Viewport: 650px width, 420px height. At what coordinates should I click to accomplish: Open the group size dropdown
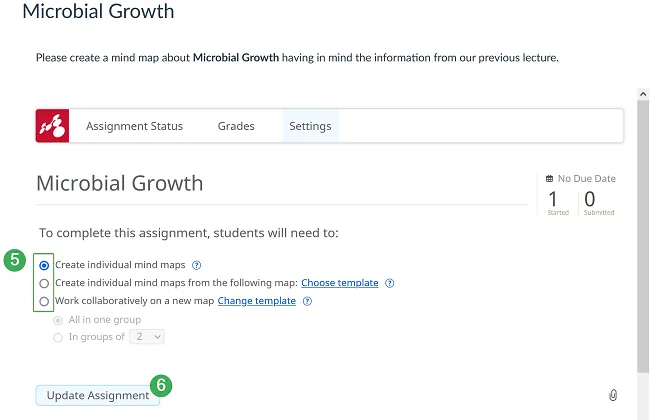146,337
